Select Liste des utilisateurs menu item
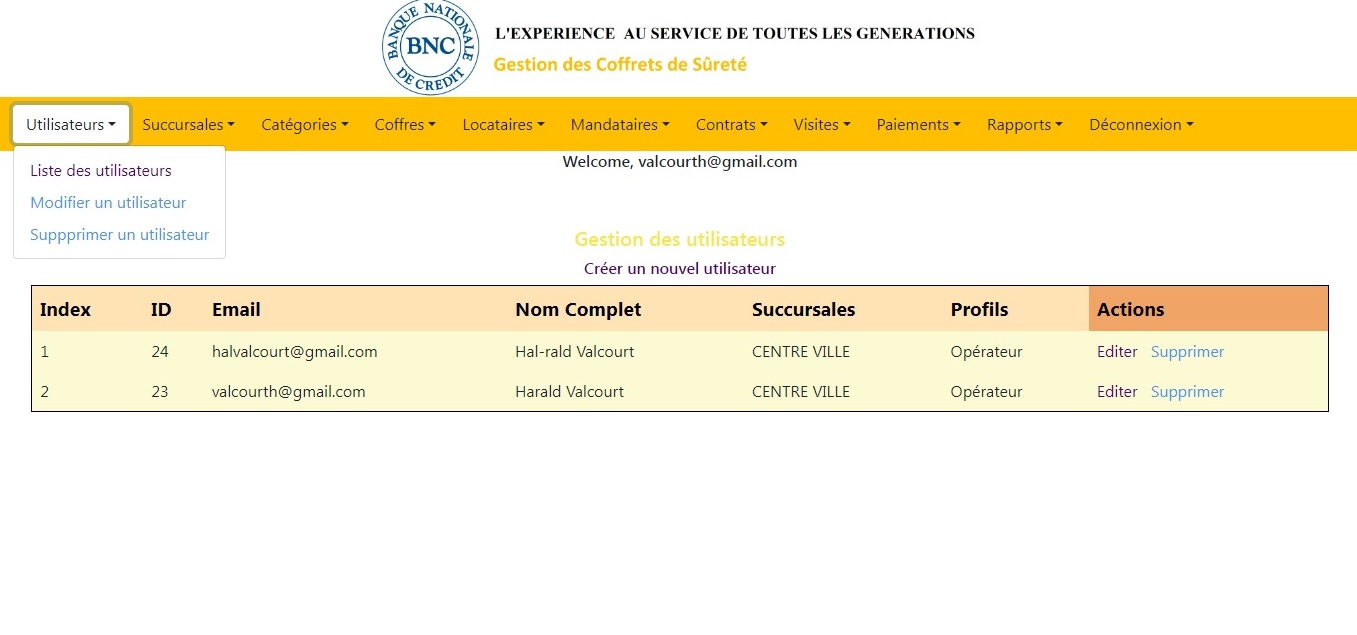Image resolution: width=1357 pixels, height=635 pixels. (101, 171)
